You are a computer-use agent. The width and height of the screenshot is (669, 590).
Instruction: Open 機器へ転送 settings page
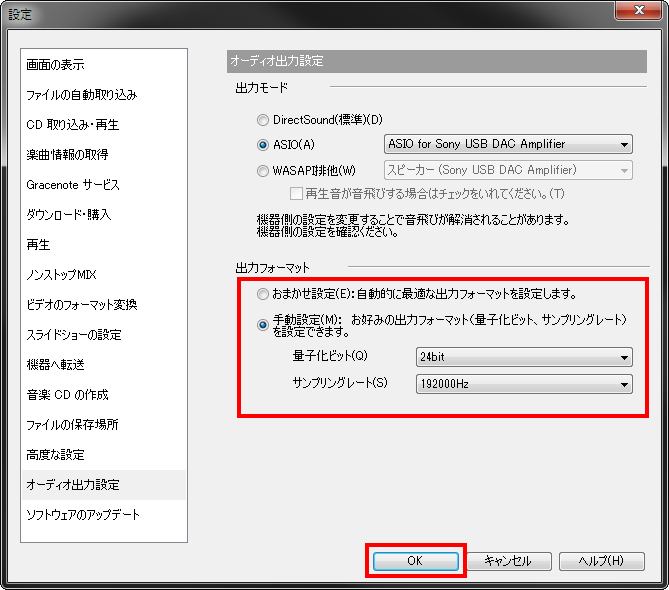[55, 365]
